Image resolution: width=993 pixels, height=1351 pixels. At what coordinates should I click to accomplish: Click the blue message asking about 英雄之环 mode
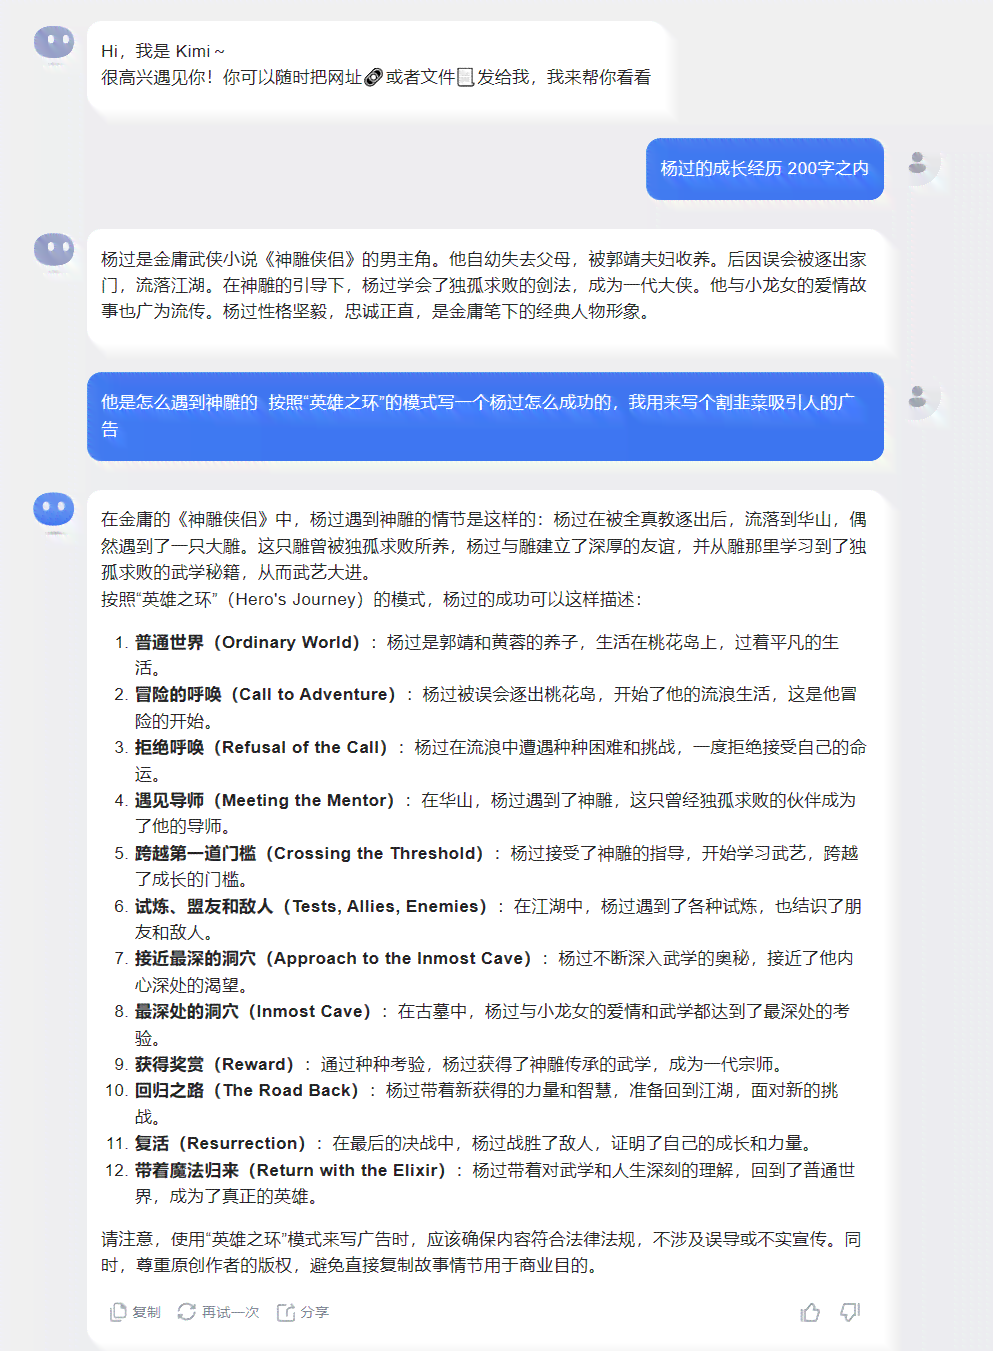pos(485,416)
